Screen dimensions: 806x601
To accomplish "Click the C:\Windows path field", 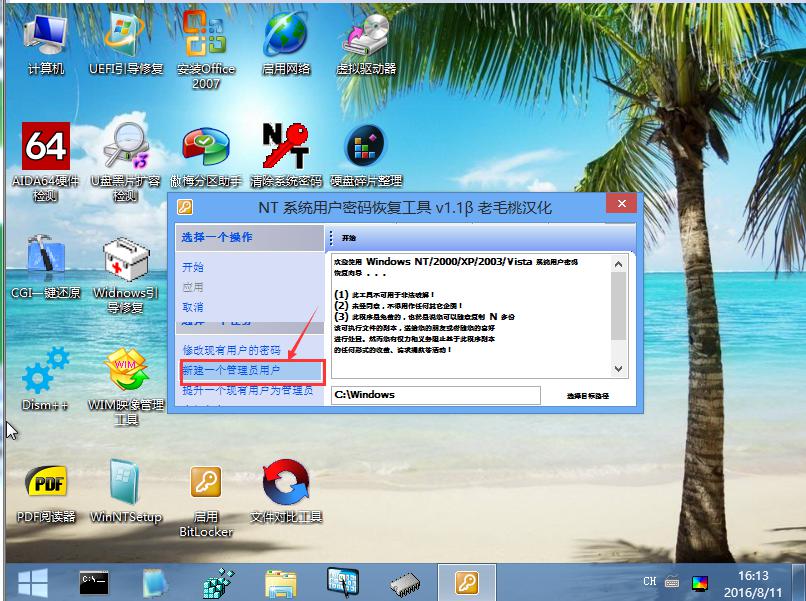I will (435, 395).
